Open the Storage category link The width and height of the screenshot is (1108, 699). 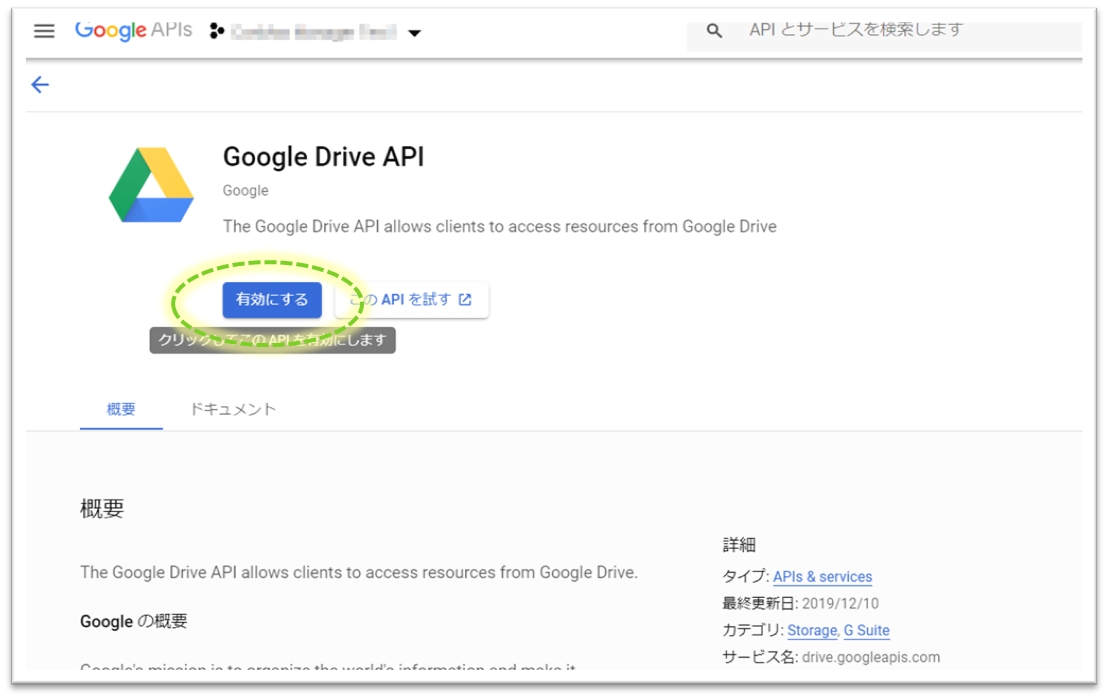click(811, 631)
